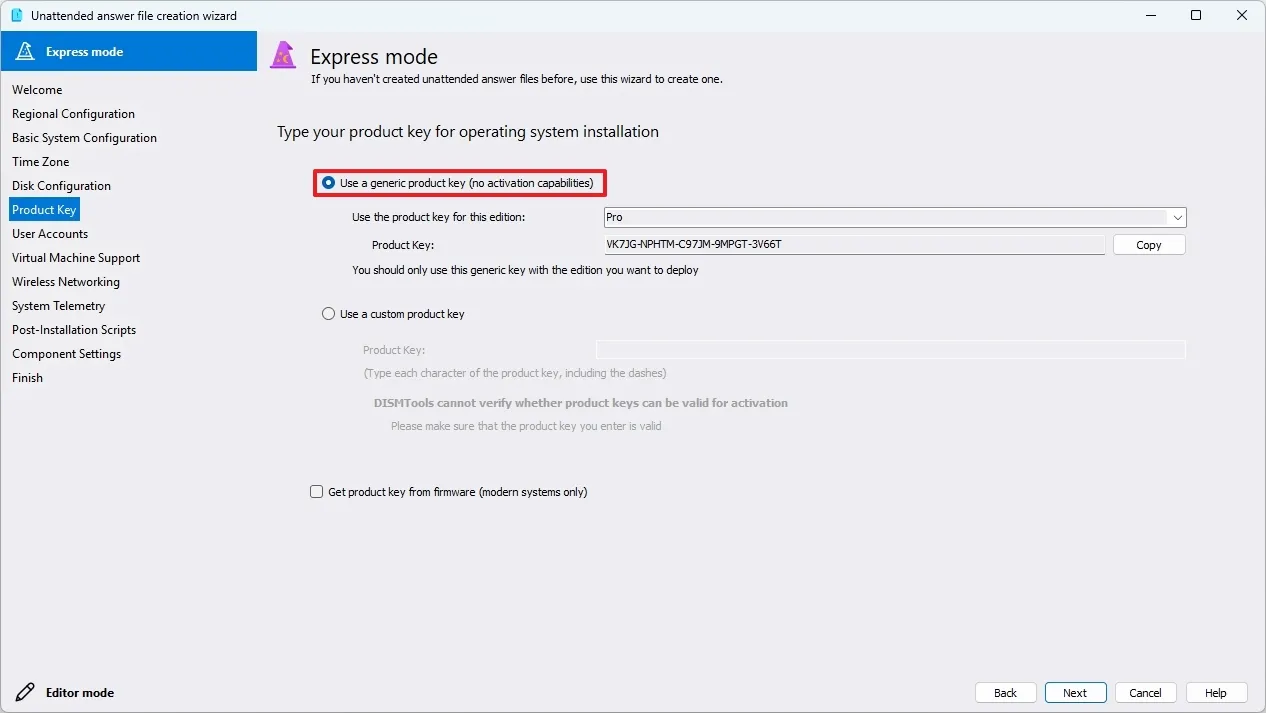Click the Express mode flask icon
Screen dimensions: 1266x713
click(x=25, y=52)
